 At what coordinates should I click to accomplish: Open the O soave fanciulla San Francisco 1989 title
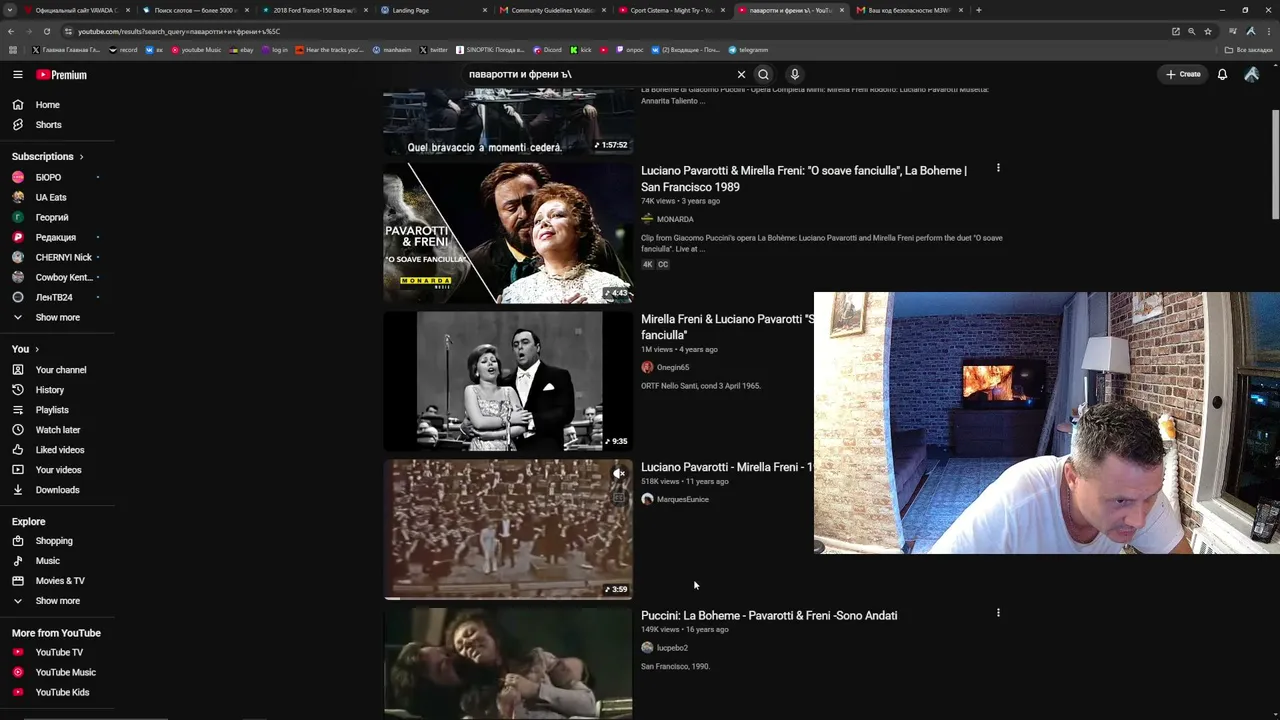(x=804, y=179)
